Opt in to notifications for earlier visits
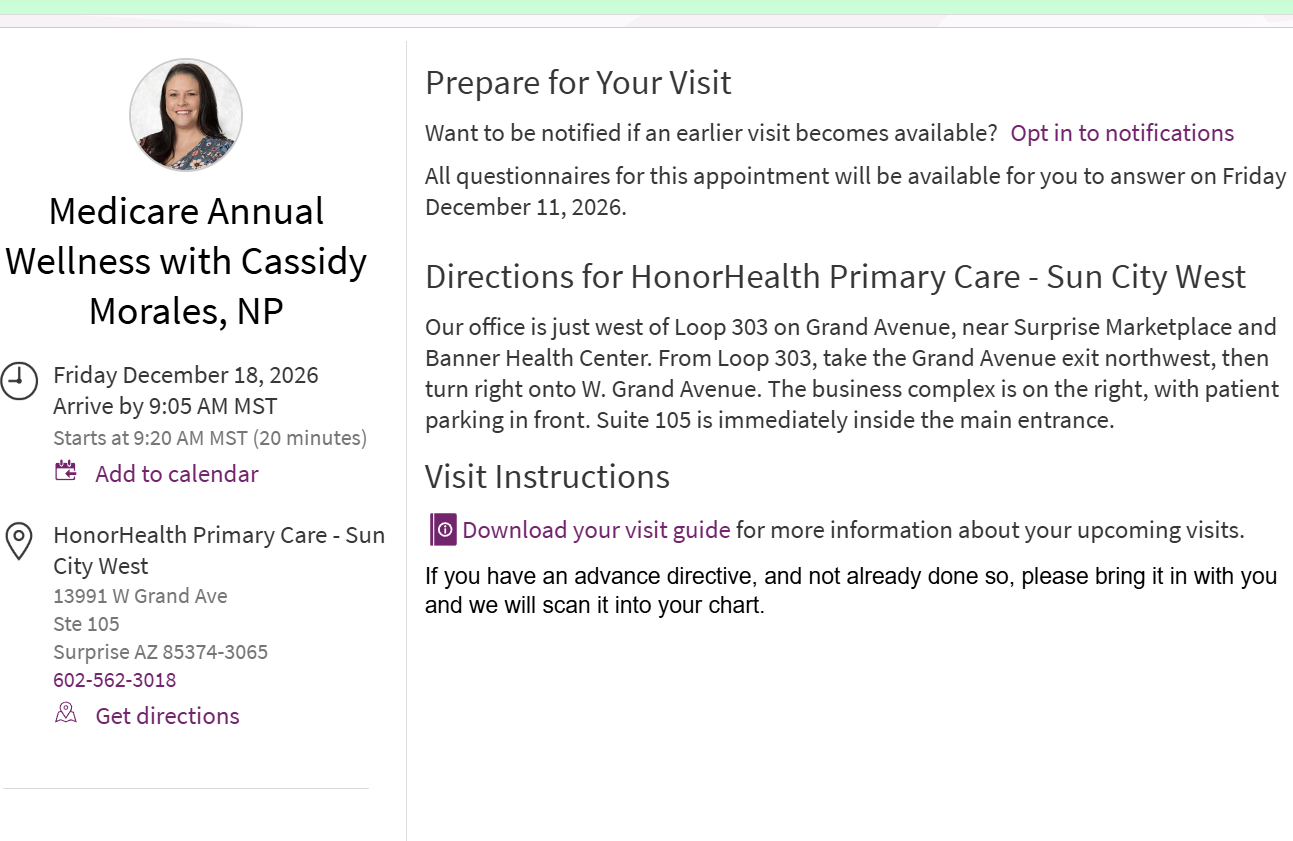The image size is (1293, 841). pyautogui.click(x=1122, y=133)
